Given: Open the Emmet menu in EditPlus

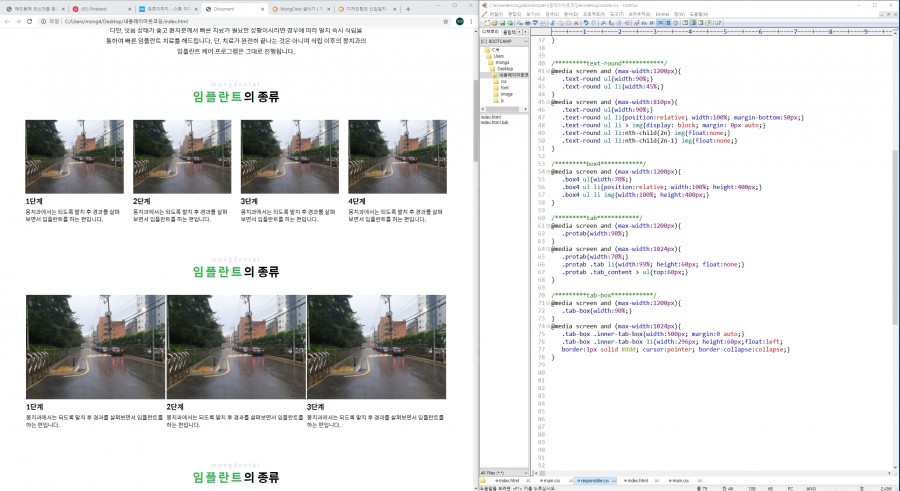Looking at the screenshot, I should point(661,13).
